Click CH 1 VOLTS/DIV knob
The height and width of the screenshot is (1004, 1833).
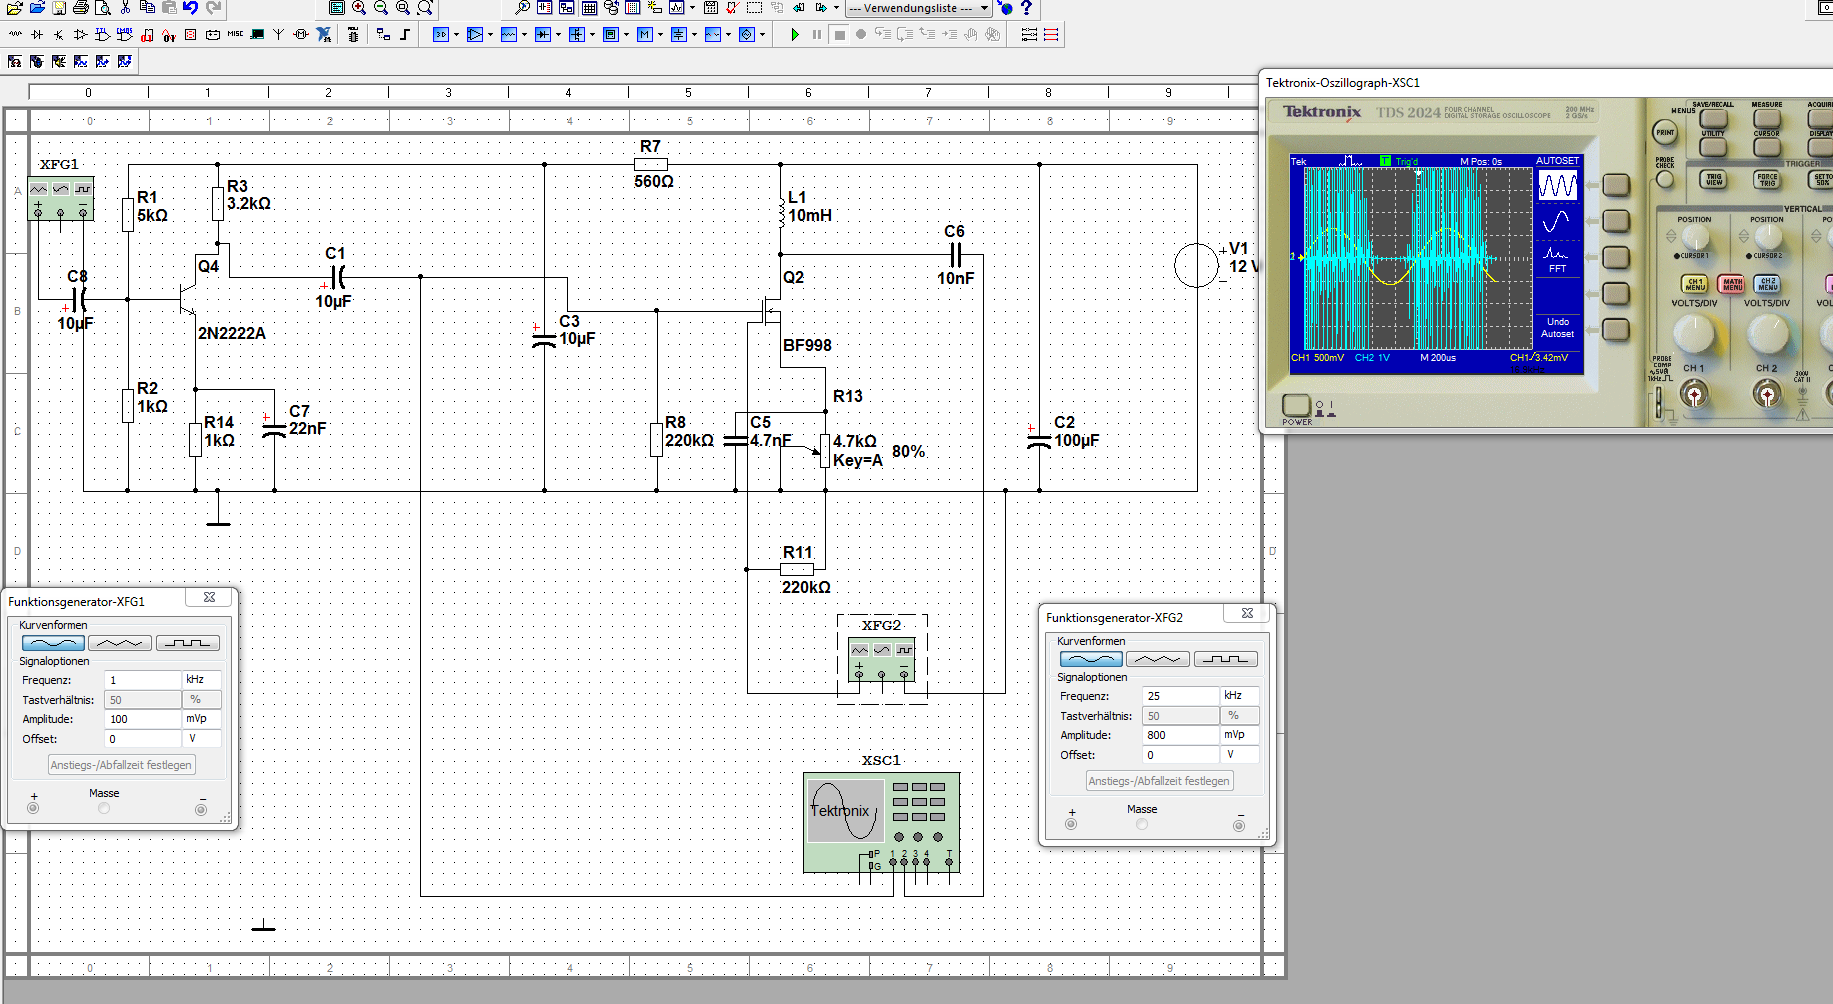1693,334
